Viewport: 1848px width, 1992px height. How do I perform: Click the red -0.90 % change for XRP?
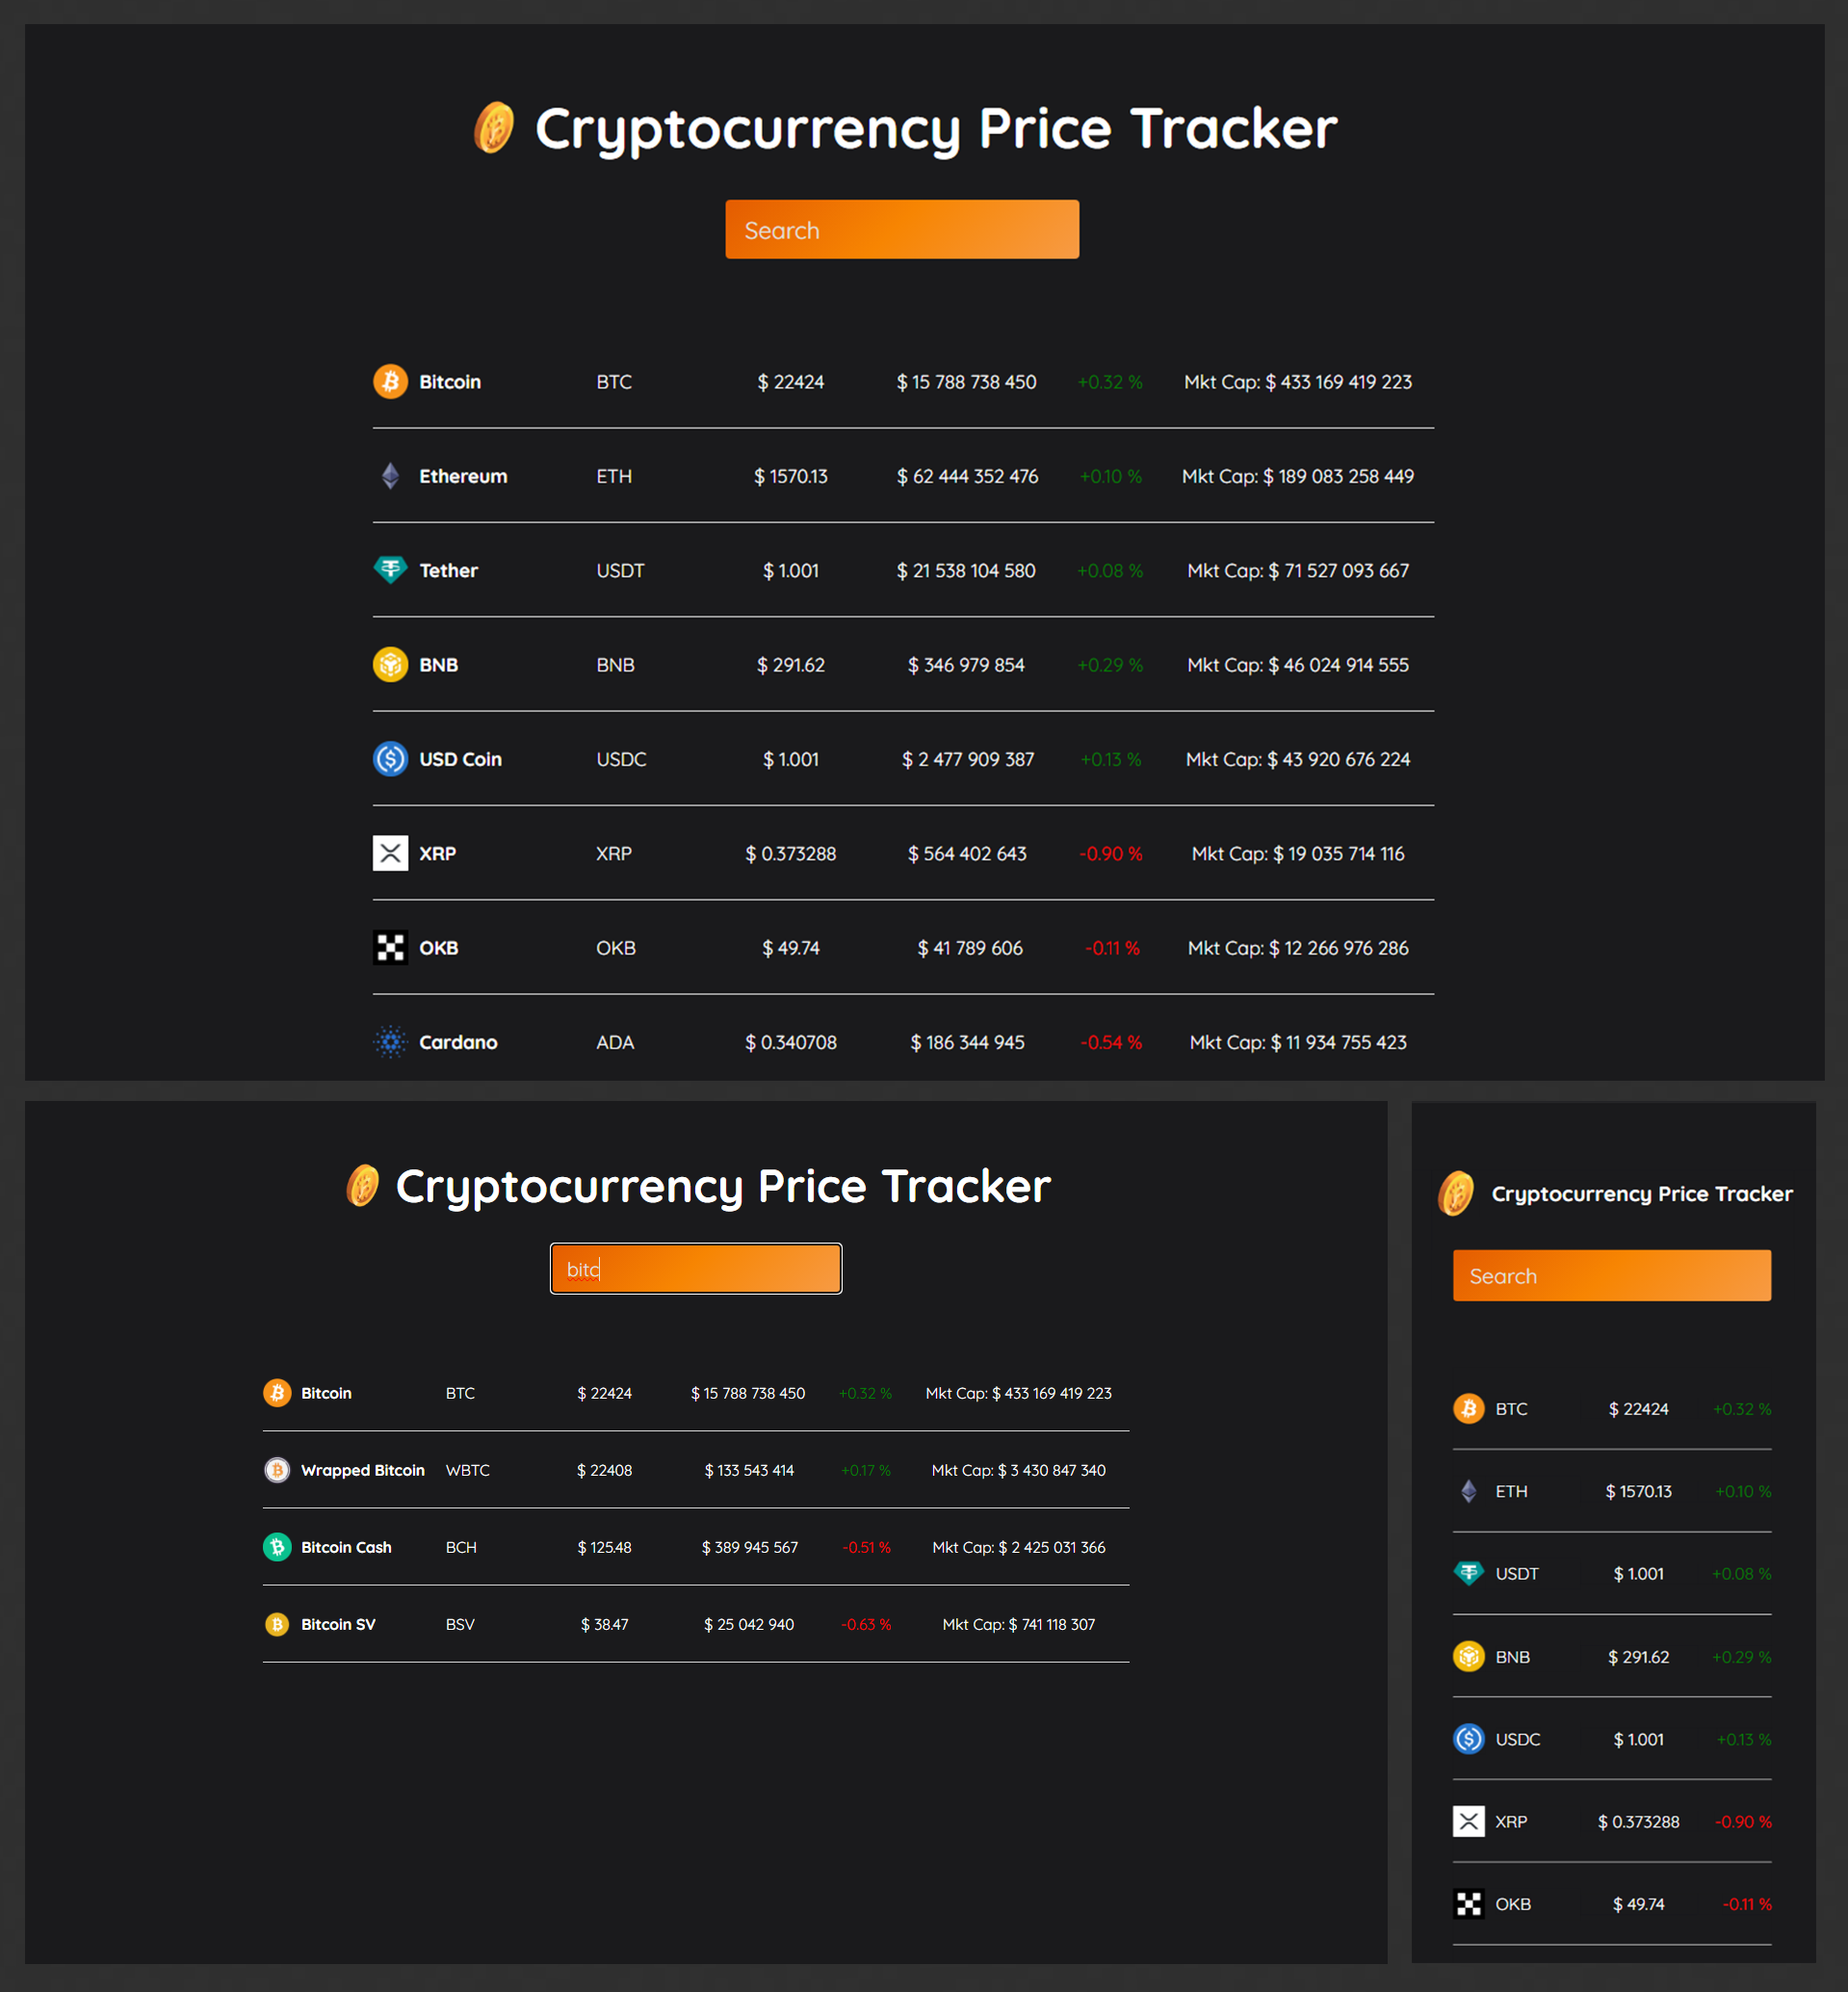[x=1110, y=853]
